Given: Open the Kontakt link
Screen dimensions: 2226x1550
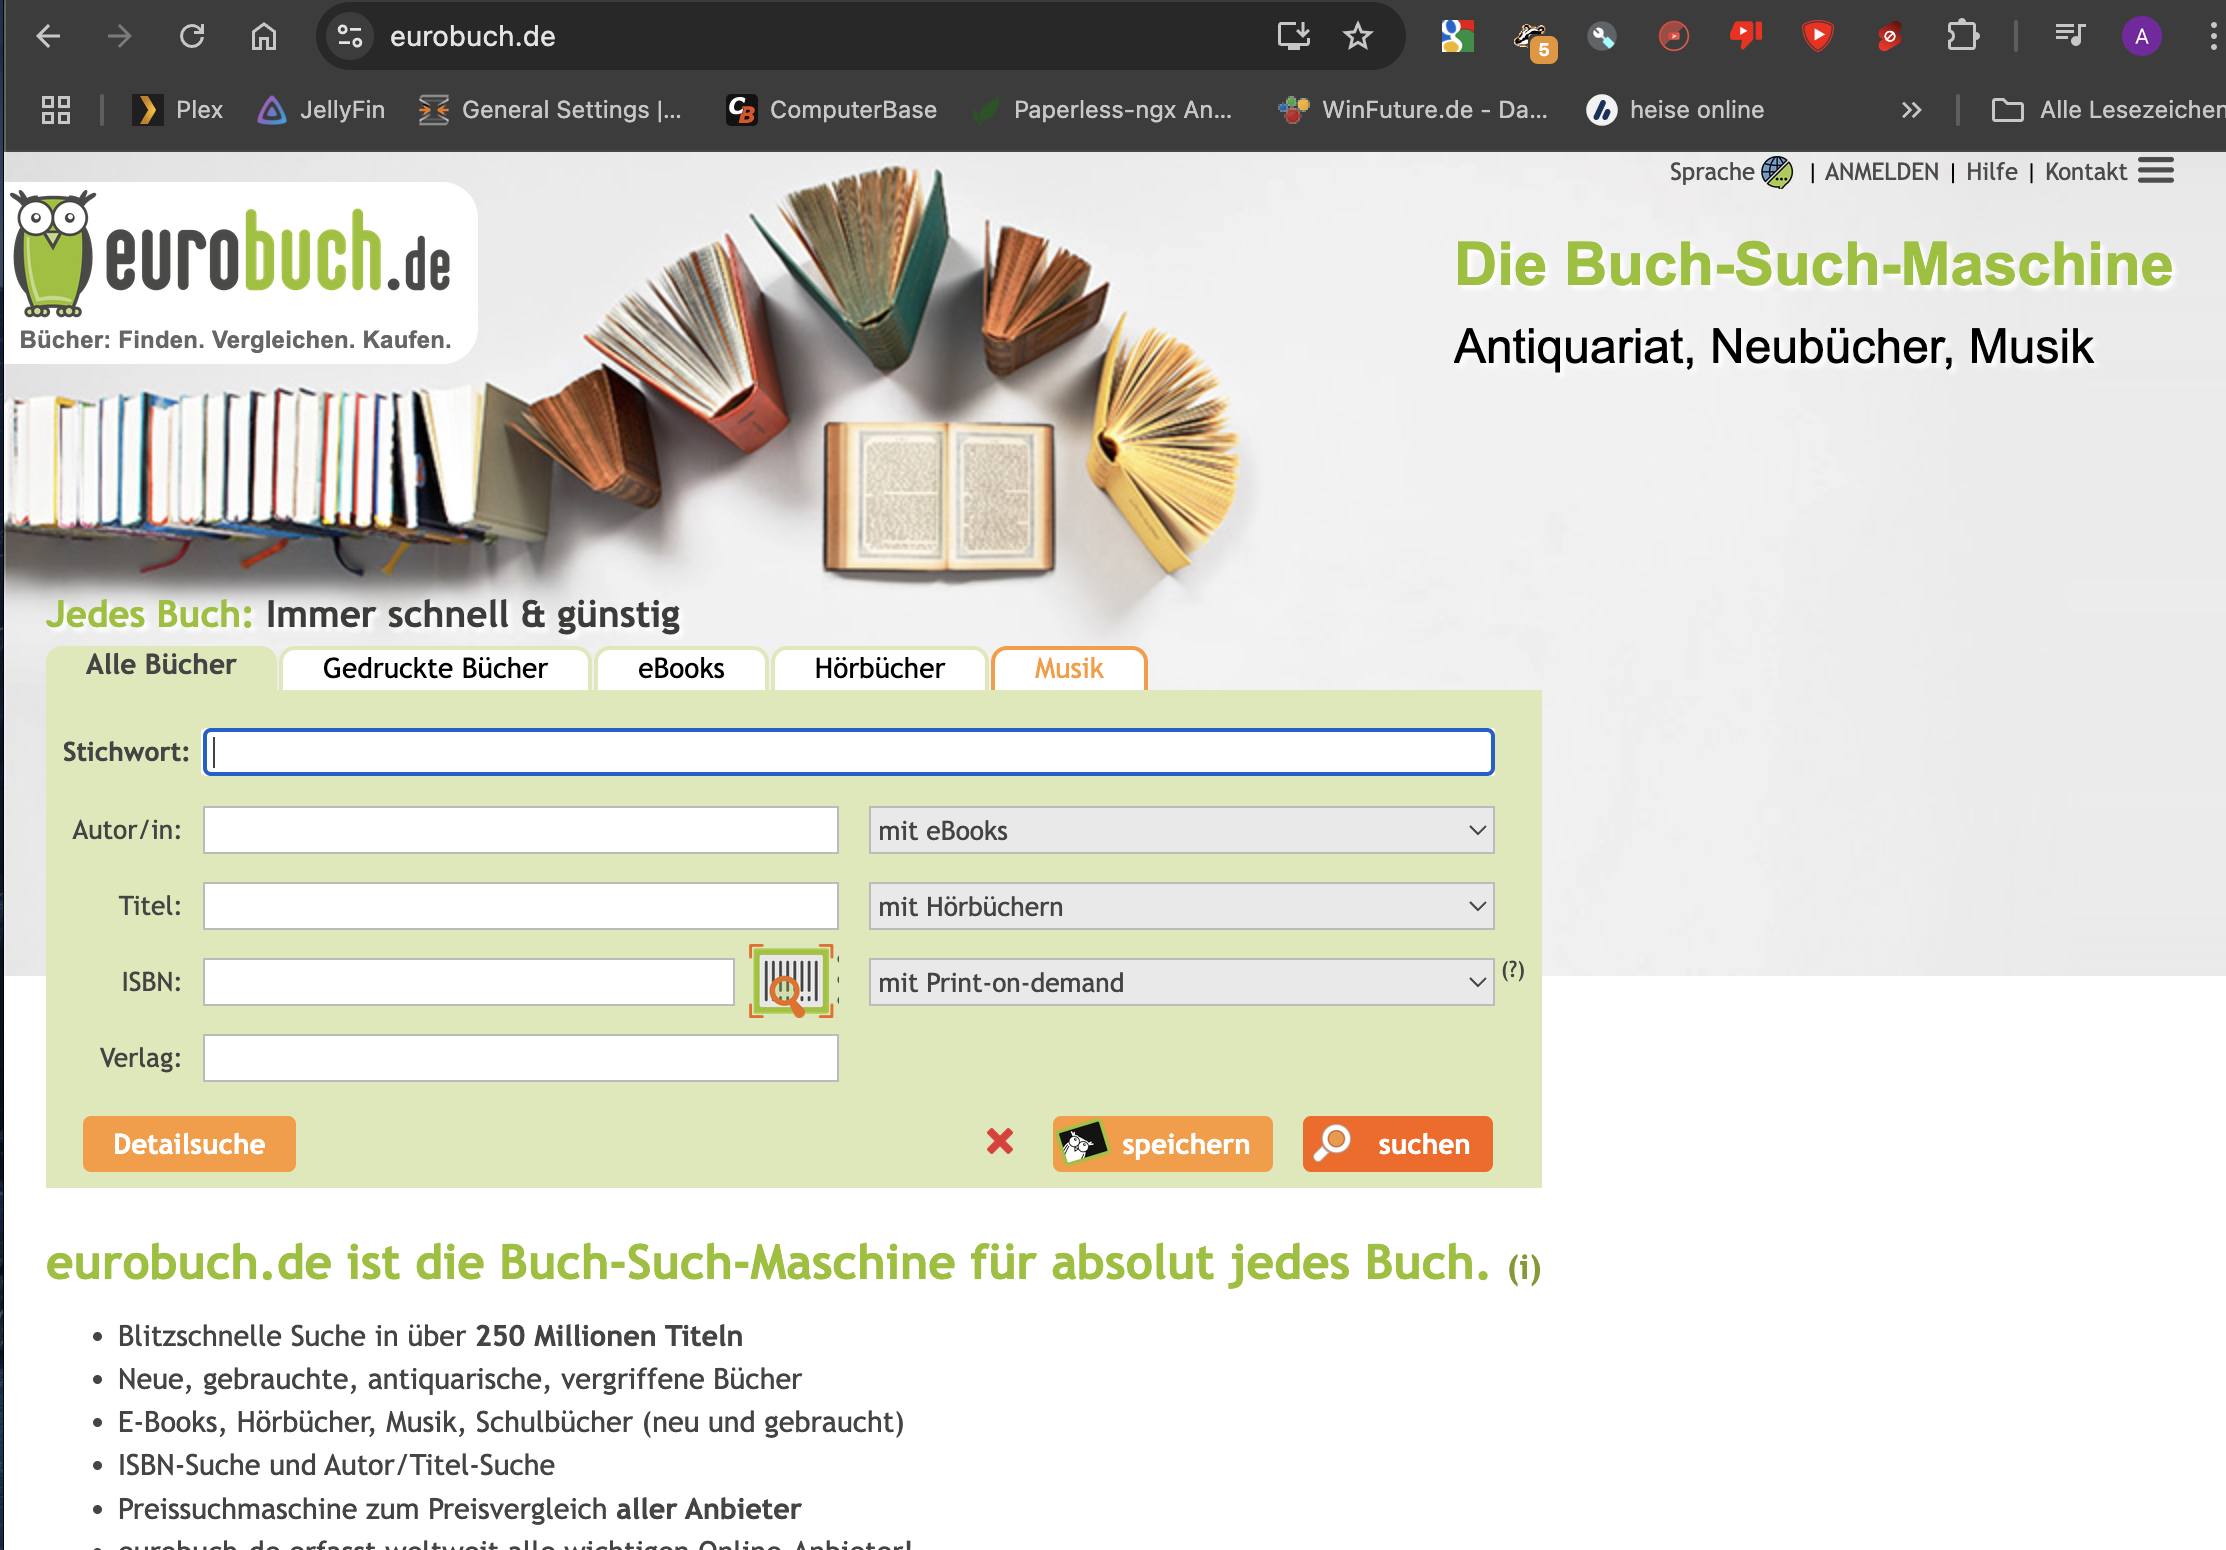Looking at the screenshot, I should [2085, 172].
